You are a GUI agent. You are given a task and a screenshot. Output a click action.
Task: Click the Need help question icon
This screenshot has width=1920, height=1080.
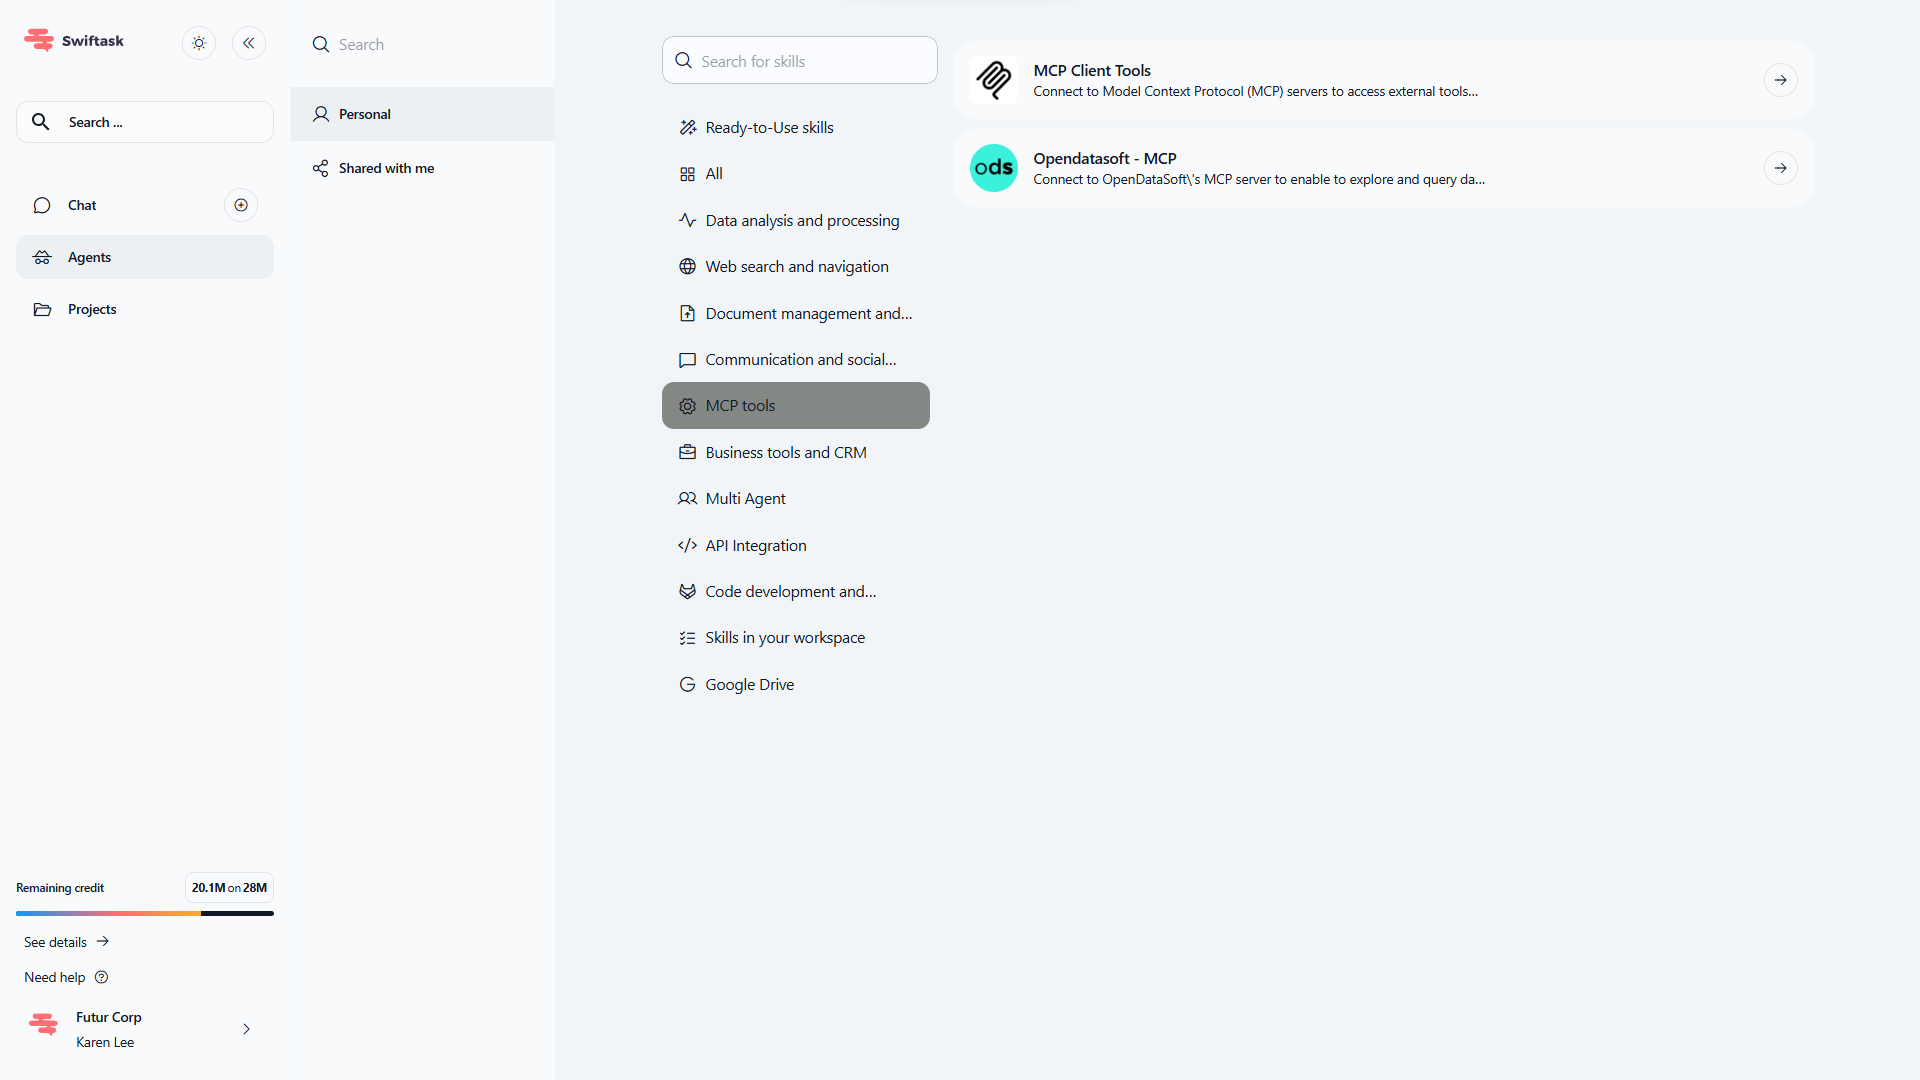pos(101,977)
